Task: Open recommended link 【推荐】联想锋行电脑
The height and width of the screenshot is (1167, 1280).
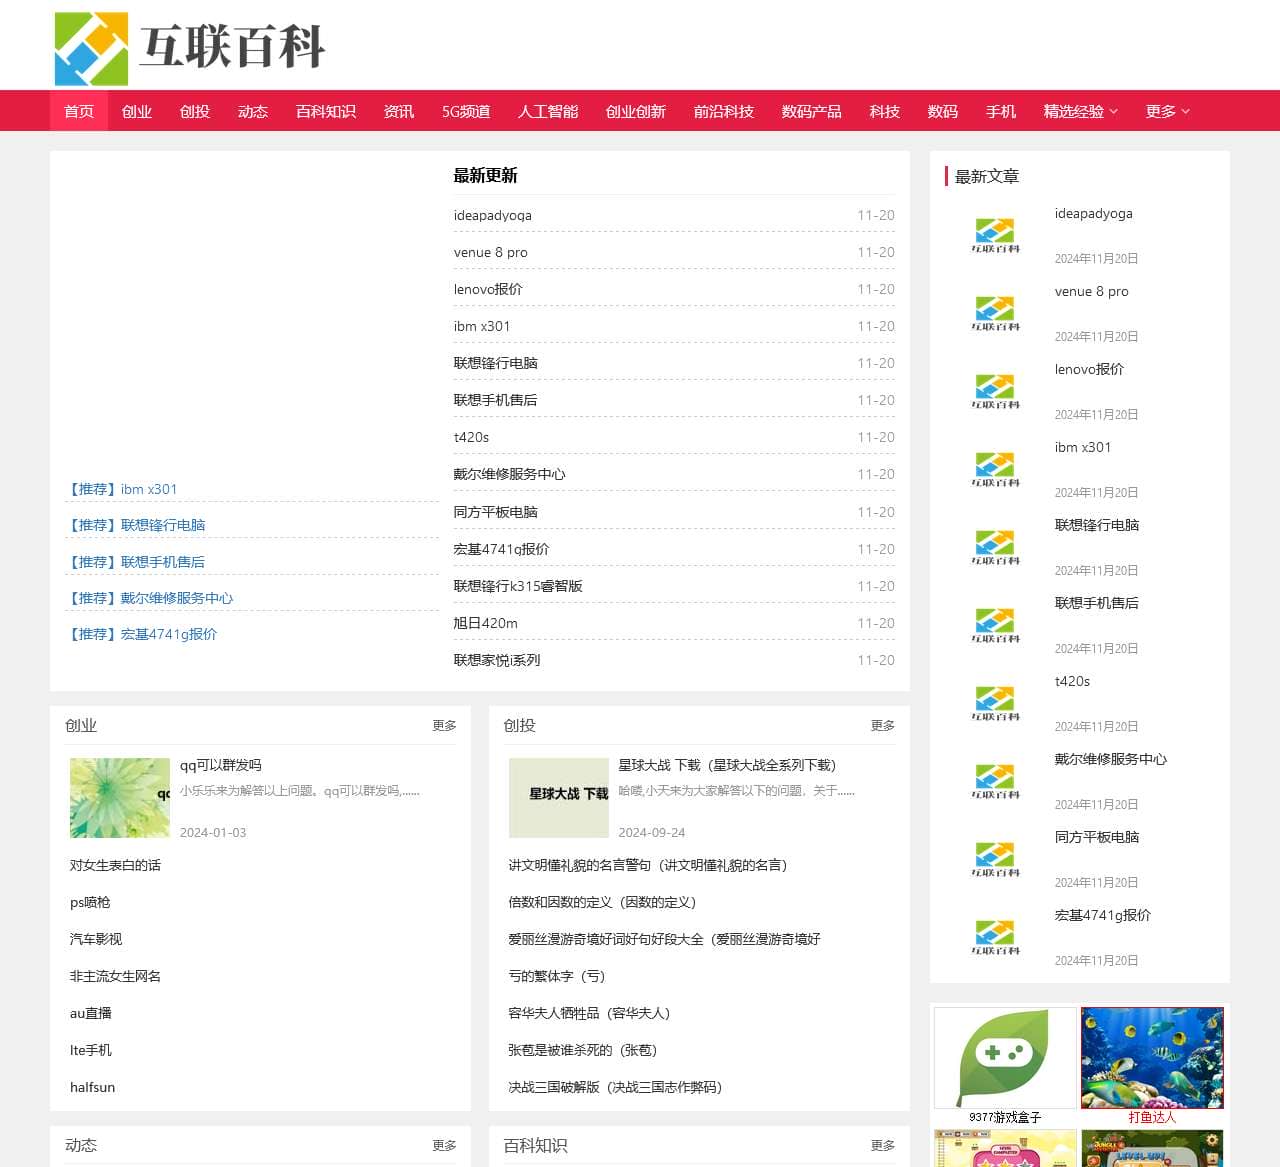Action: (135, 525)
